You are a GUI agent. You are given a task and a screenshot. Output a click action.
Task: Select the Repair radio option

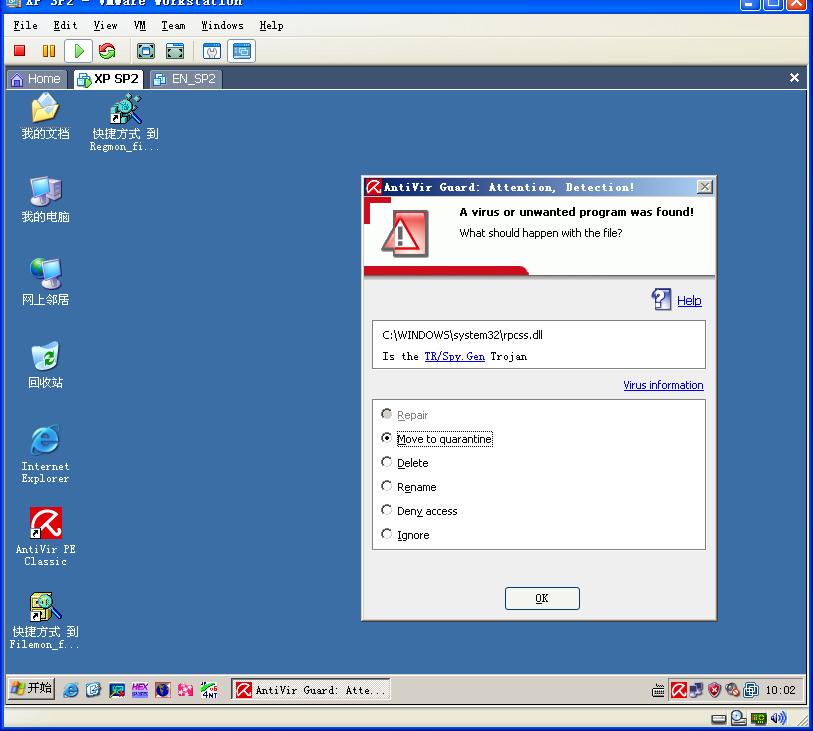pyautogui.click(x=386, y=414)
